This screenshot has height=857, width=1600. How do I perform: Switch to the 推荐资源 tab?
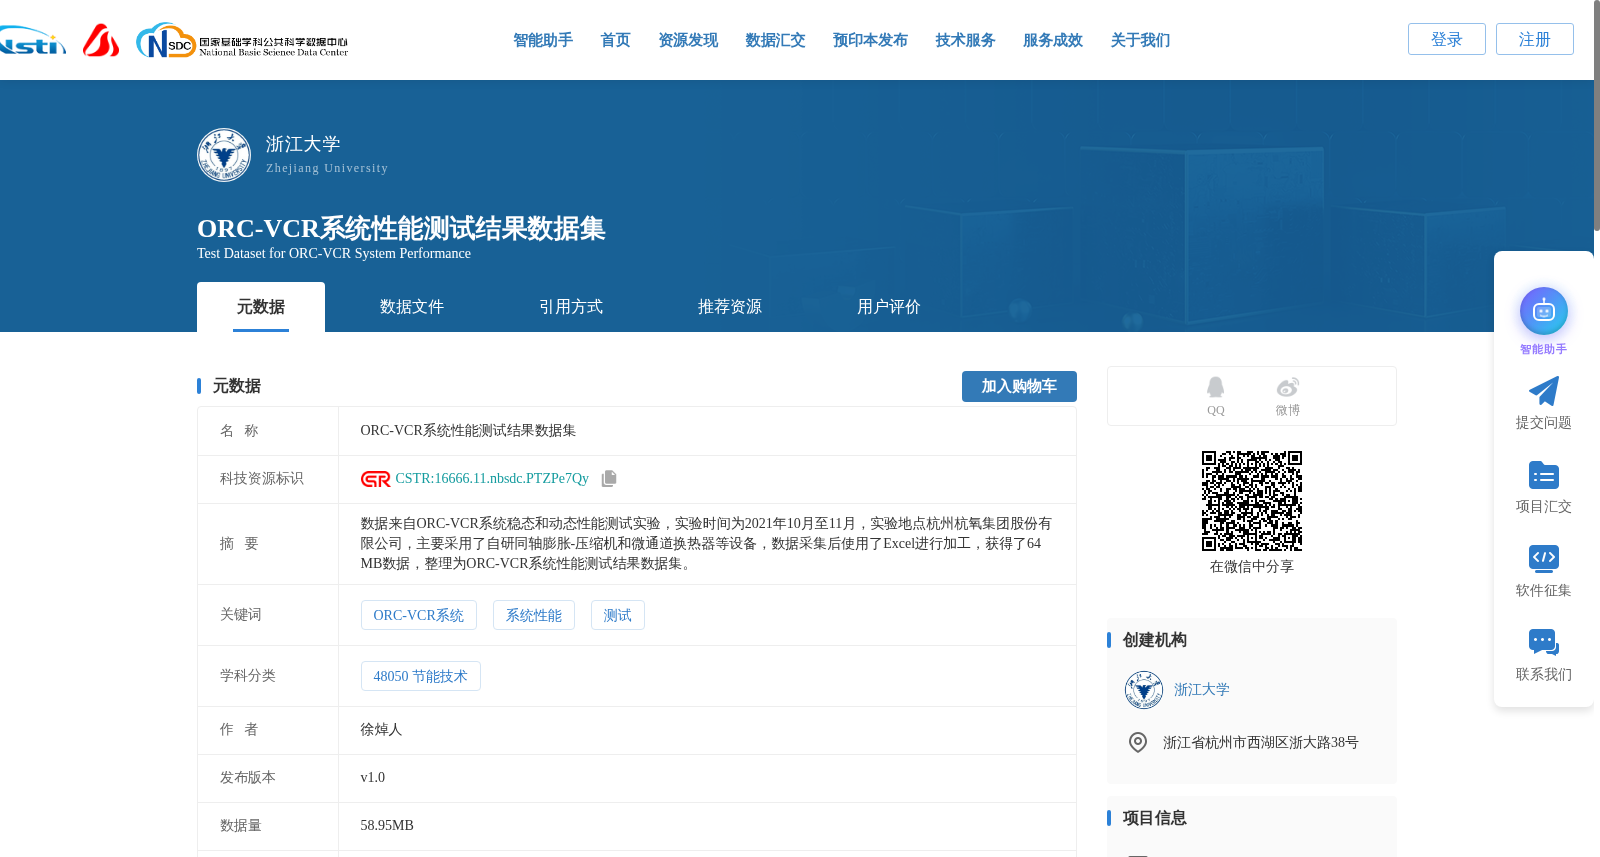tap(730, 307)
